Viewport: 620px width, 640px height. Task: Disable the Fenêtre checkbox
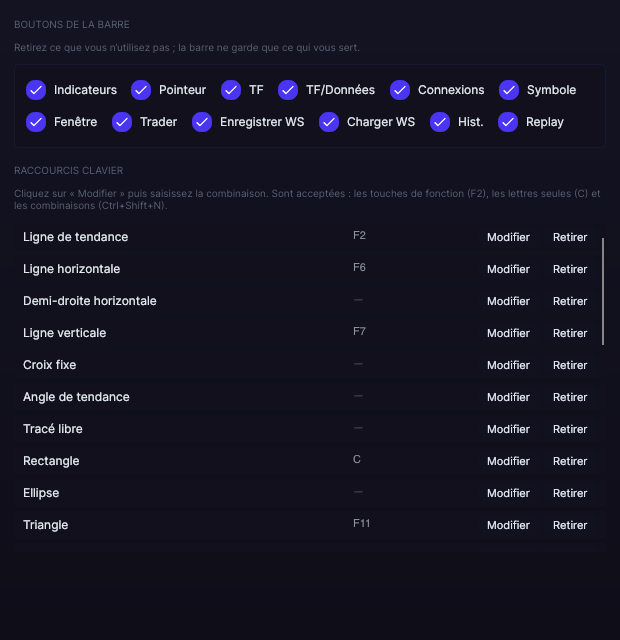tap(36, 122)
